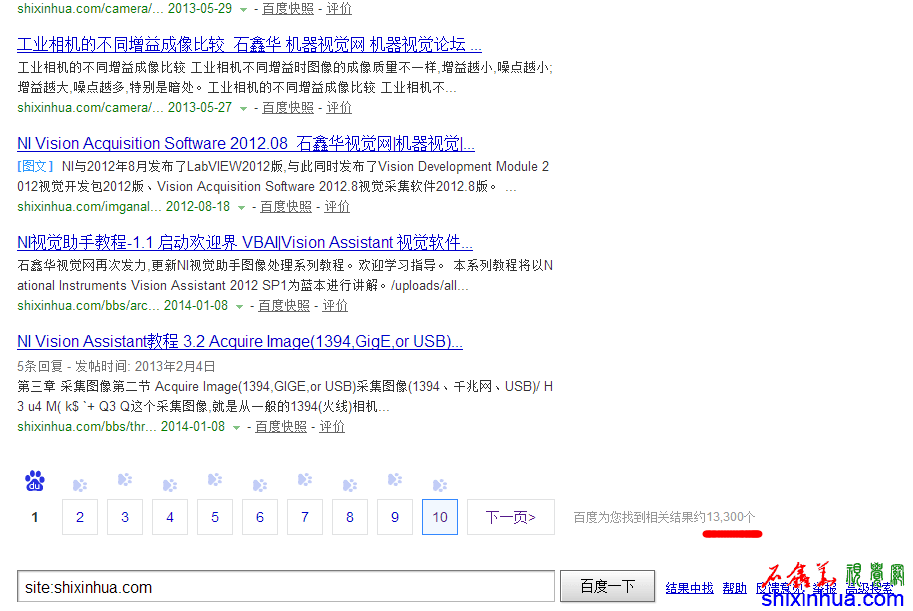Click the paw icon above page 9
The height and width of the screenshot is (611, 913).
395,480
